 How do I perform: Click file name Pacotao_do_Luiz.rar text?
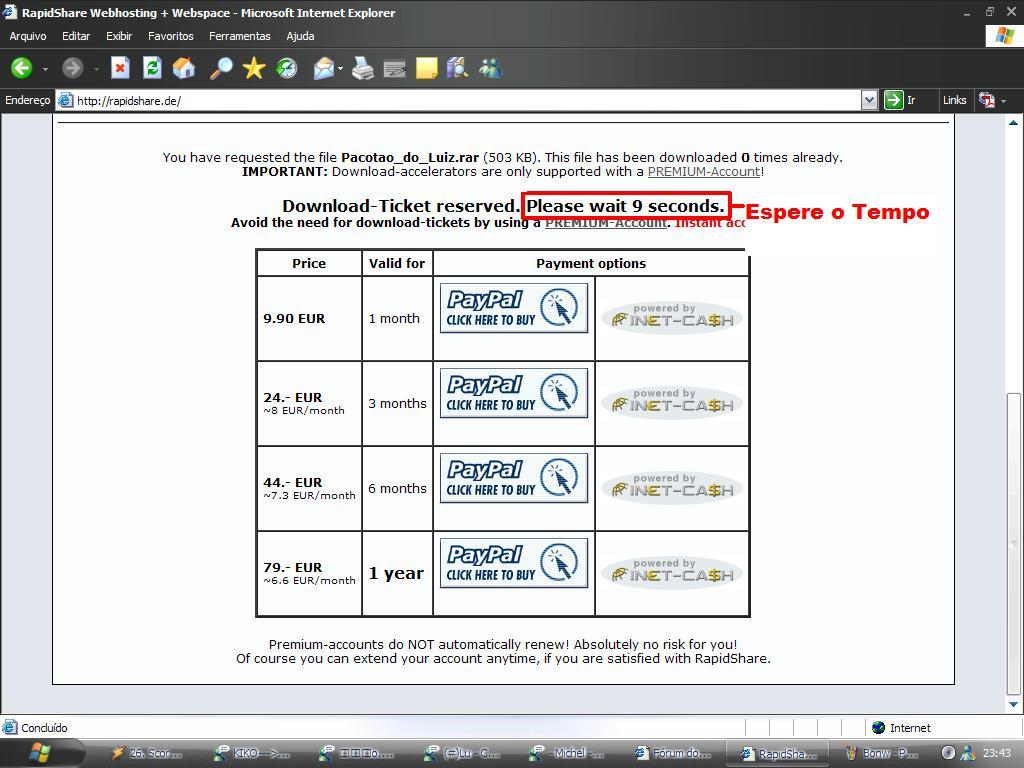[409, 157]
